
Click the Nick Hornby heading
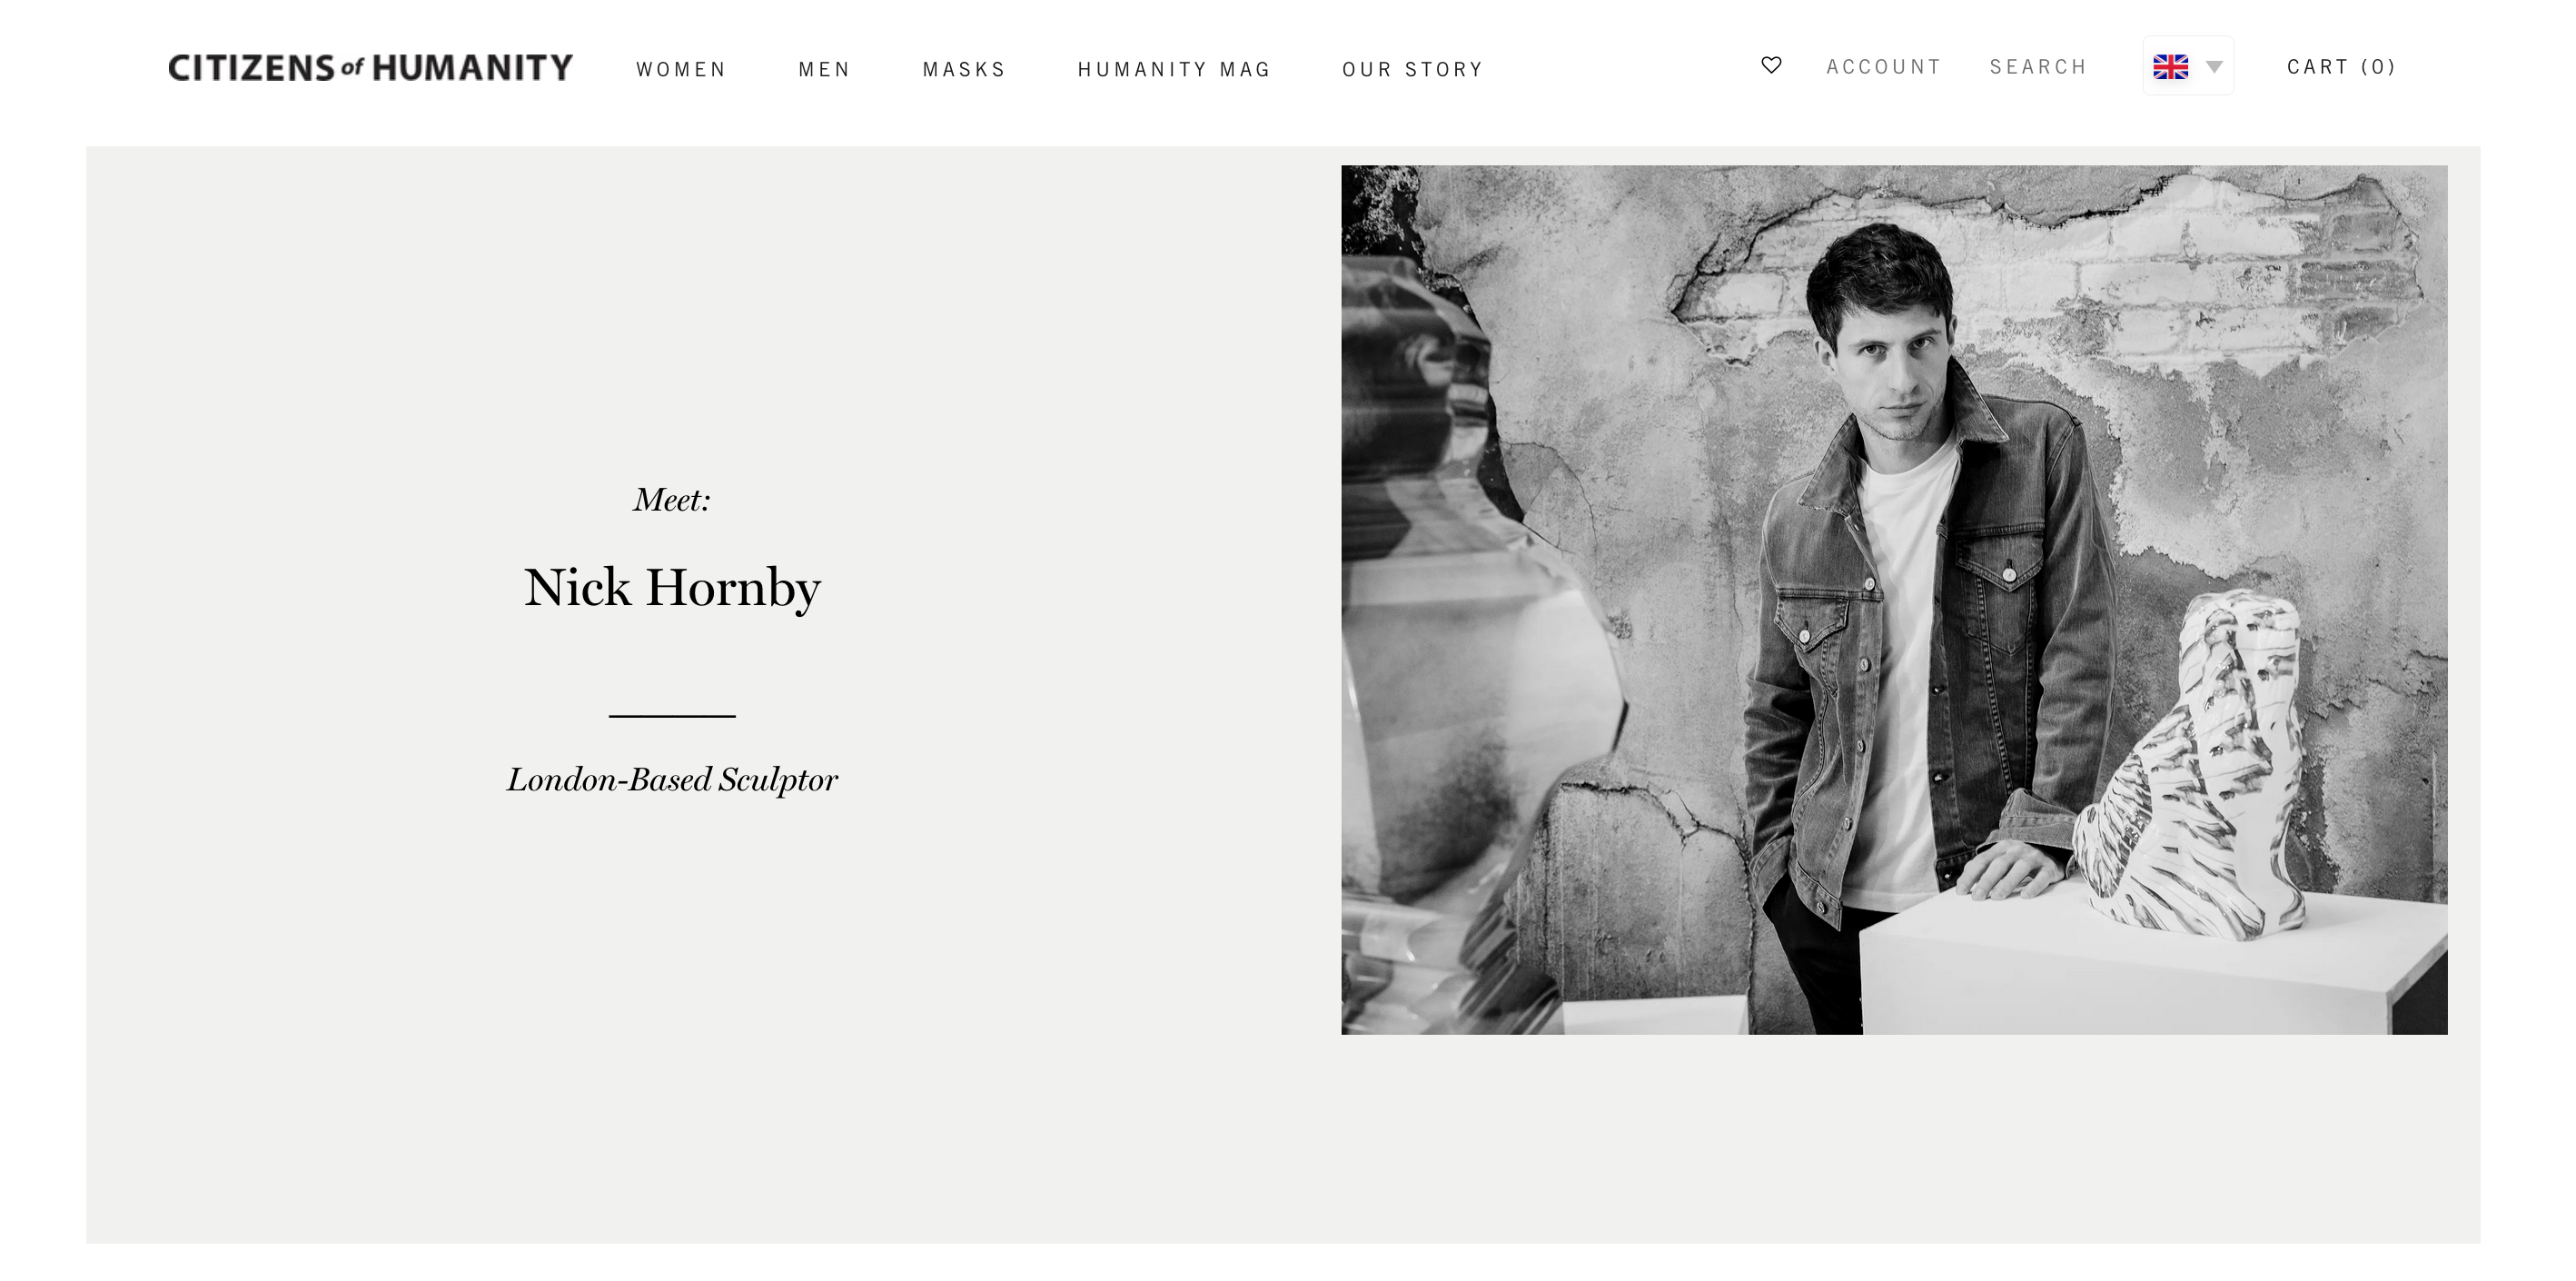tap(672, 588)
